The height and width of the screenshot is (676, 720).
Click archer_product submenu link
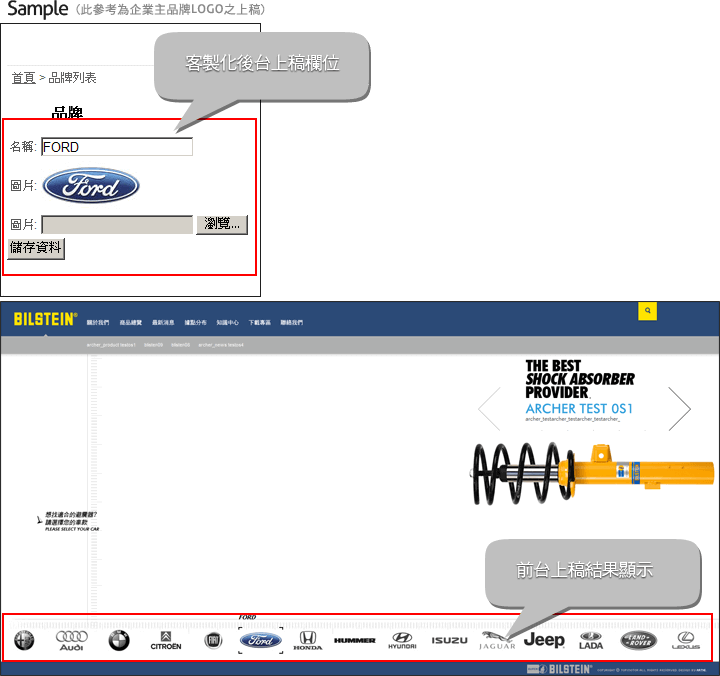pos(111,345)
